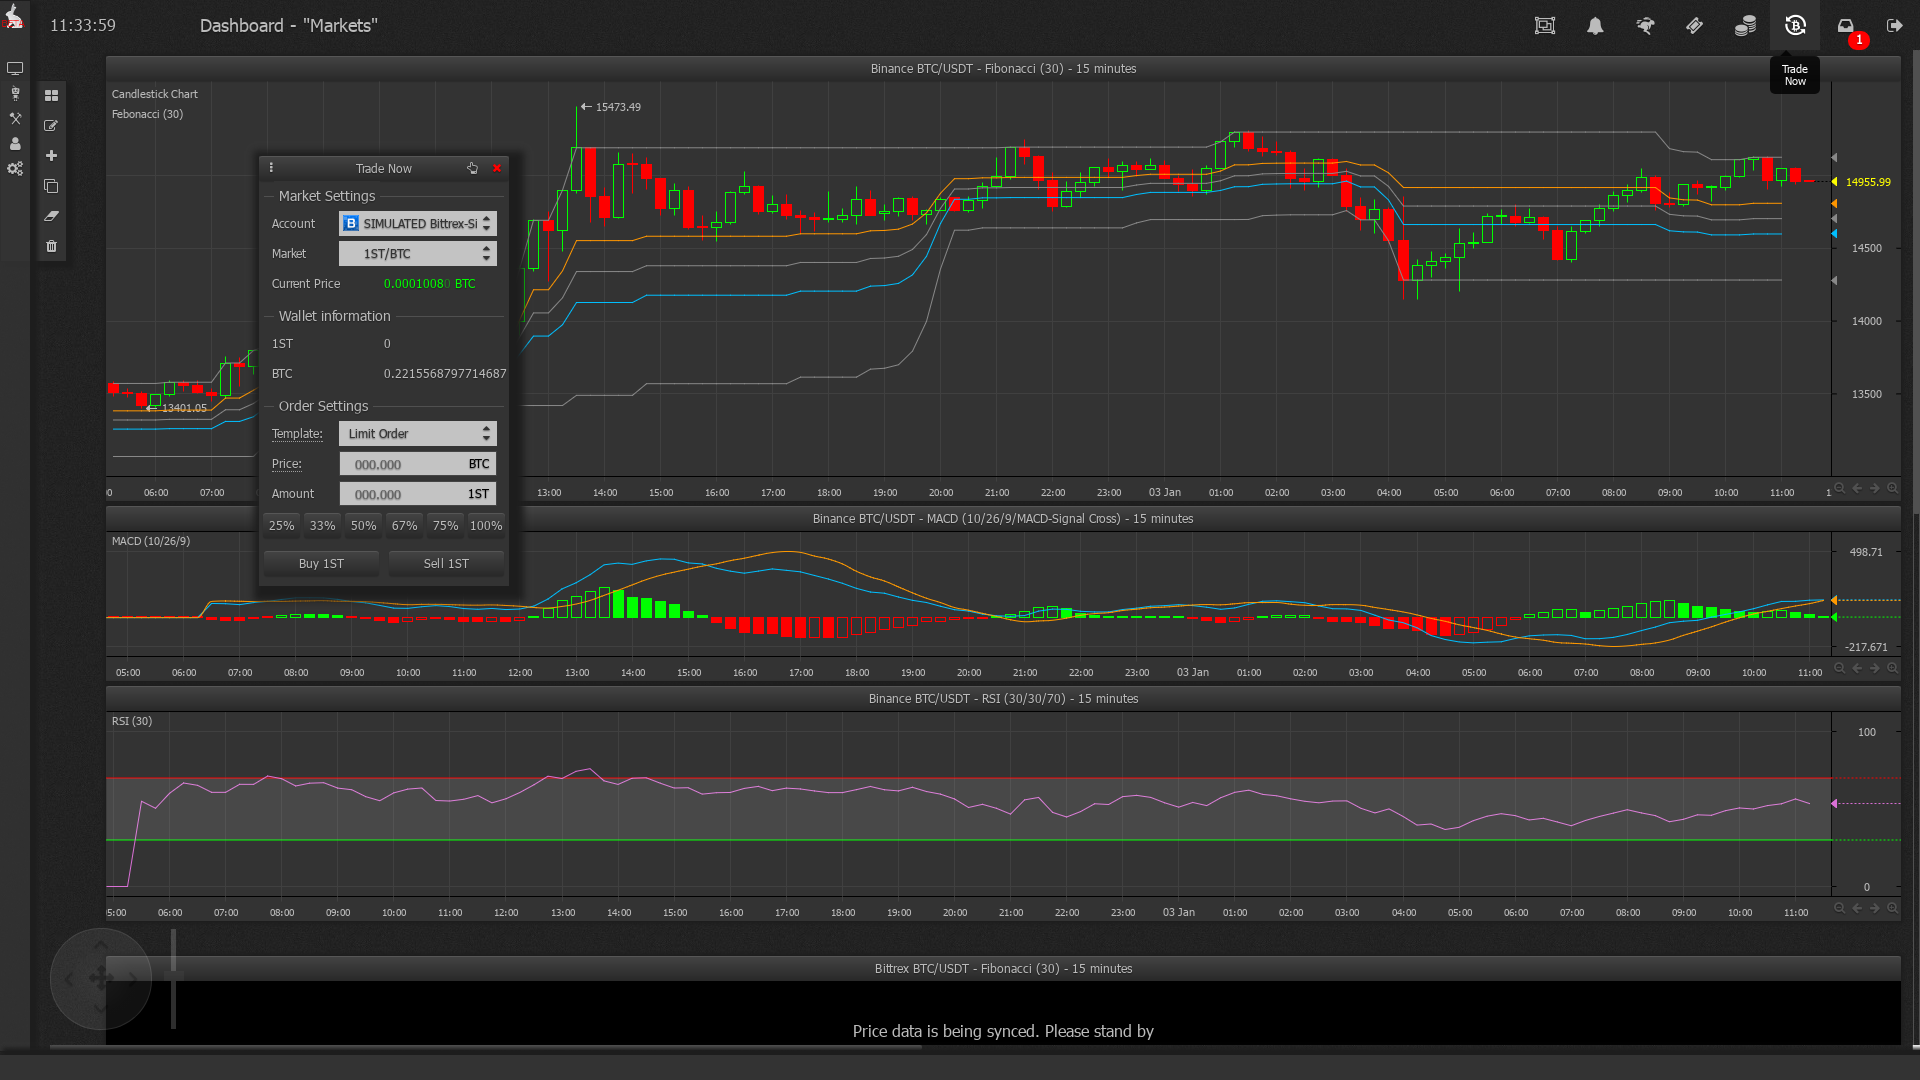Click the 13401.05 low price label
The image size is (1920, 1080).
click(184, 408)
